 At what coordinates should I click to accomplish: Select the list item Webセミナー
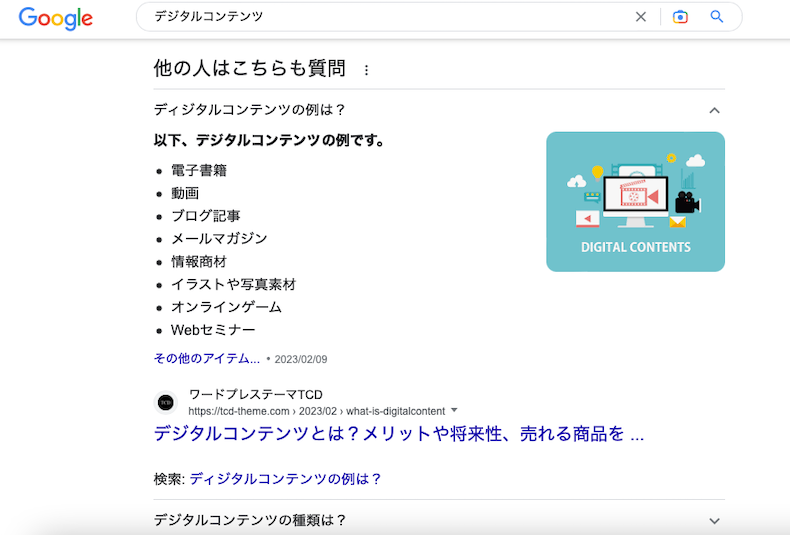pyautogui.click(x=213, y=330)
